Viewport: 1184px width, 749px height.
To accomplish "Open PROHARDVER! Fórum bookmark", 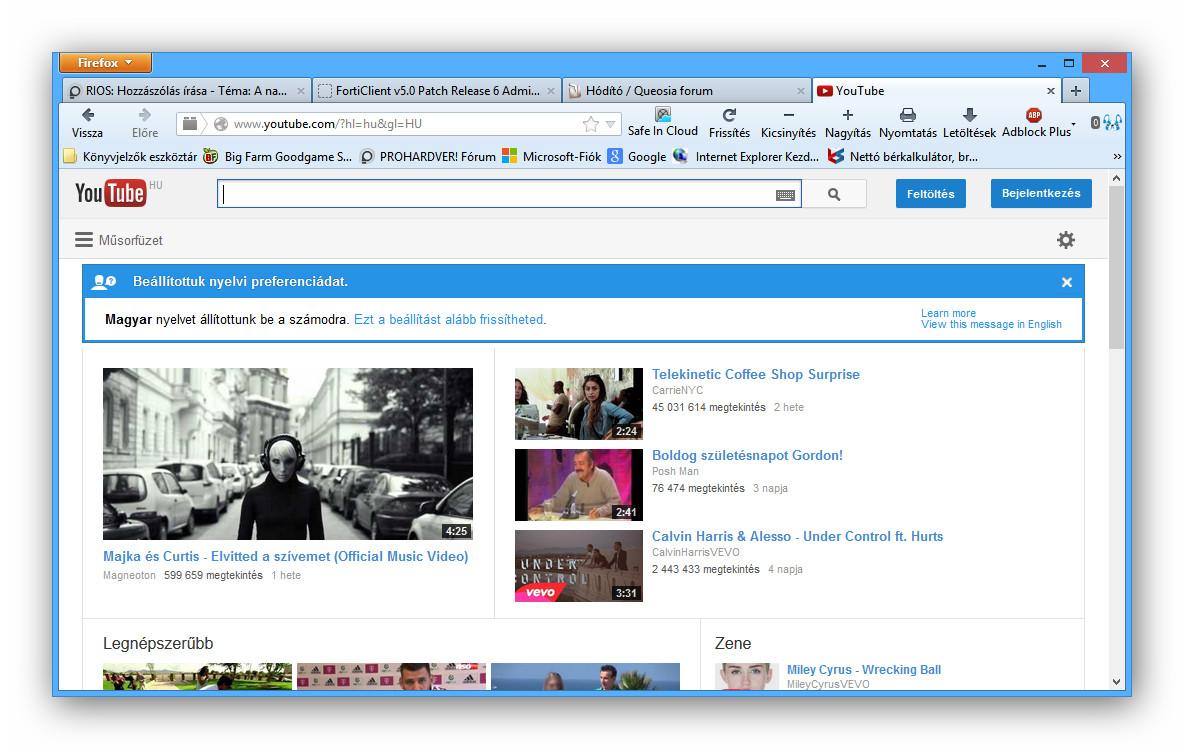I will click(x=427, y=156).
